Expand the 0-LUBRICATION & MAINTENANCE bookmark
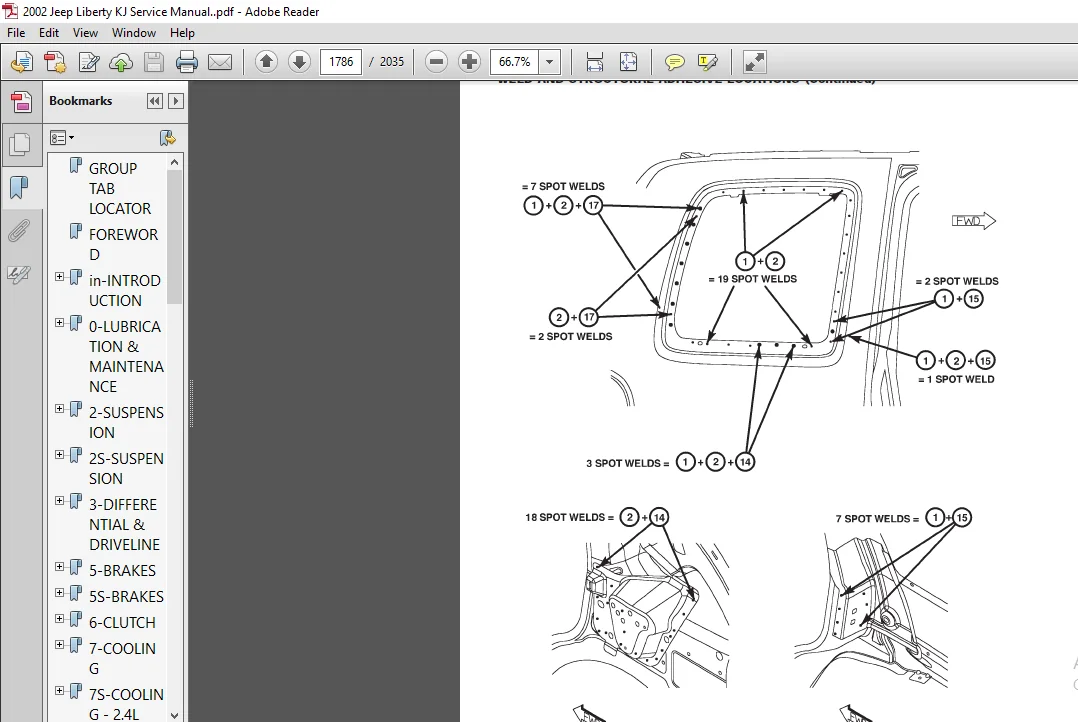 [60, 322]
